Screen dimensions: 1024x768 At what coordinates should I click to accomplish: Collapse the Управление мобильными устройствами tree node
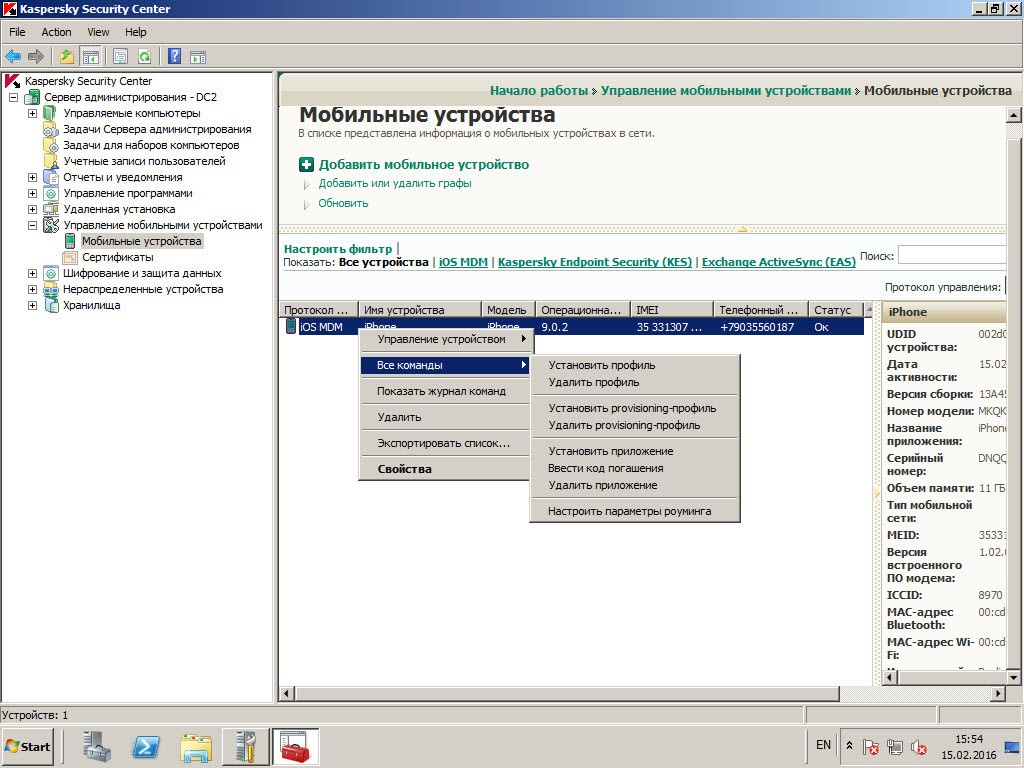tap(32, 225)
